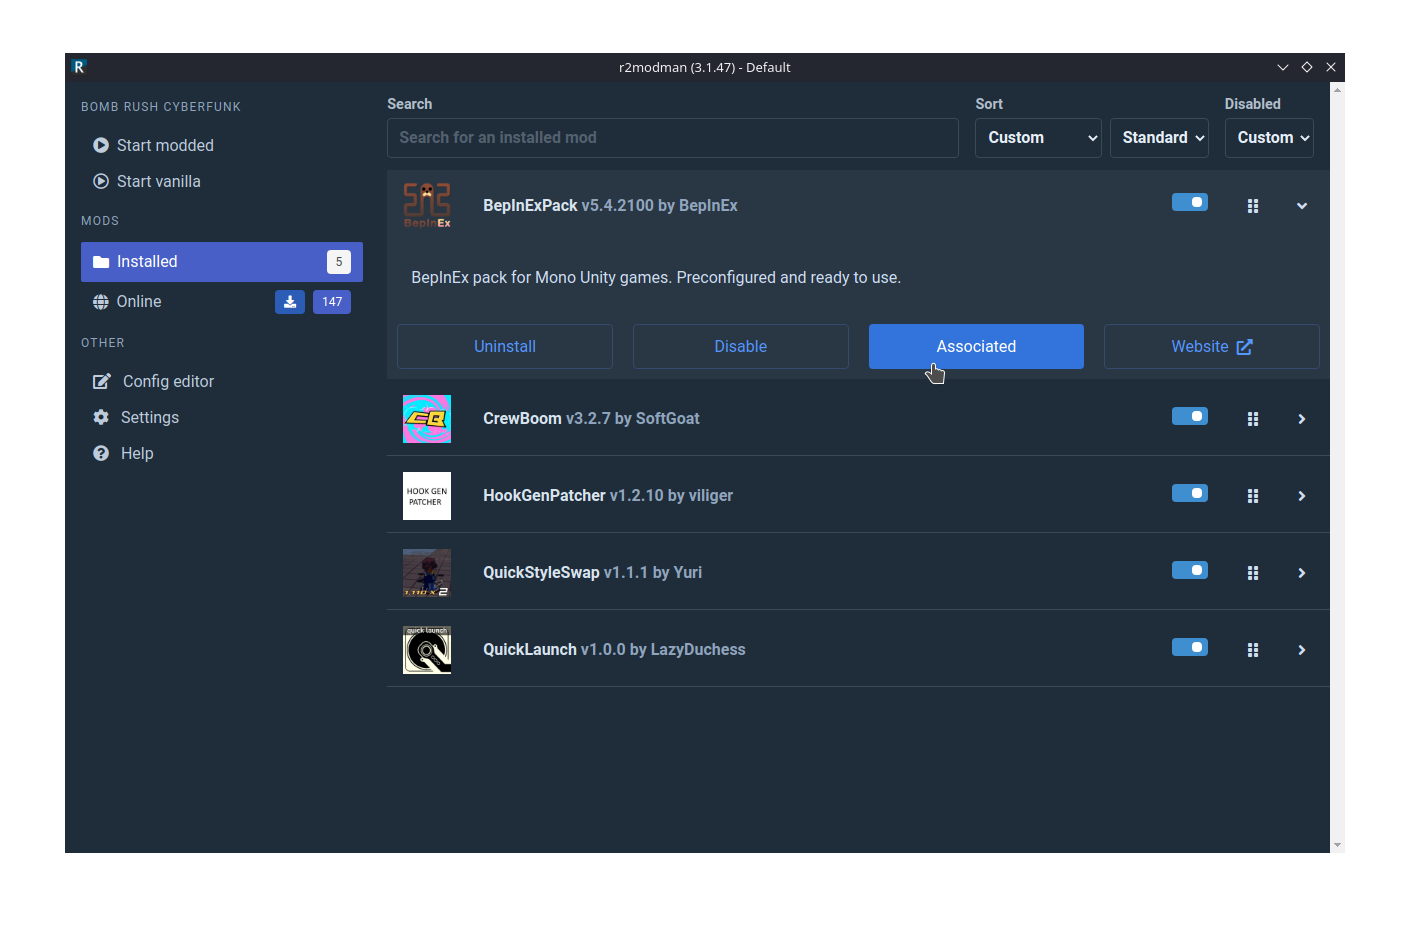Viewport: 1410px width, 930px height.
Task: Open the Online mods section
Action: [222, 302]
